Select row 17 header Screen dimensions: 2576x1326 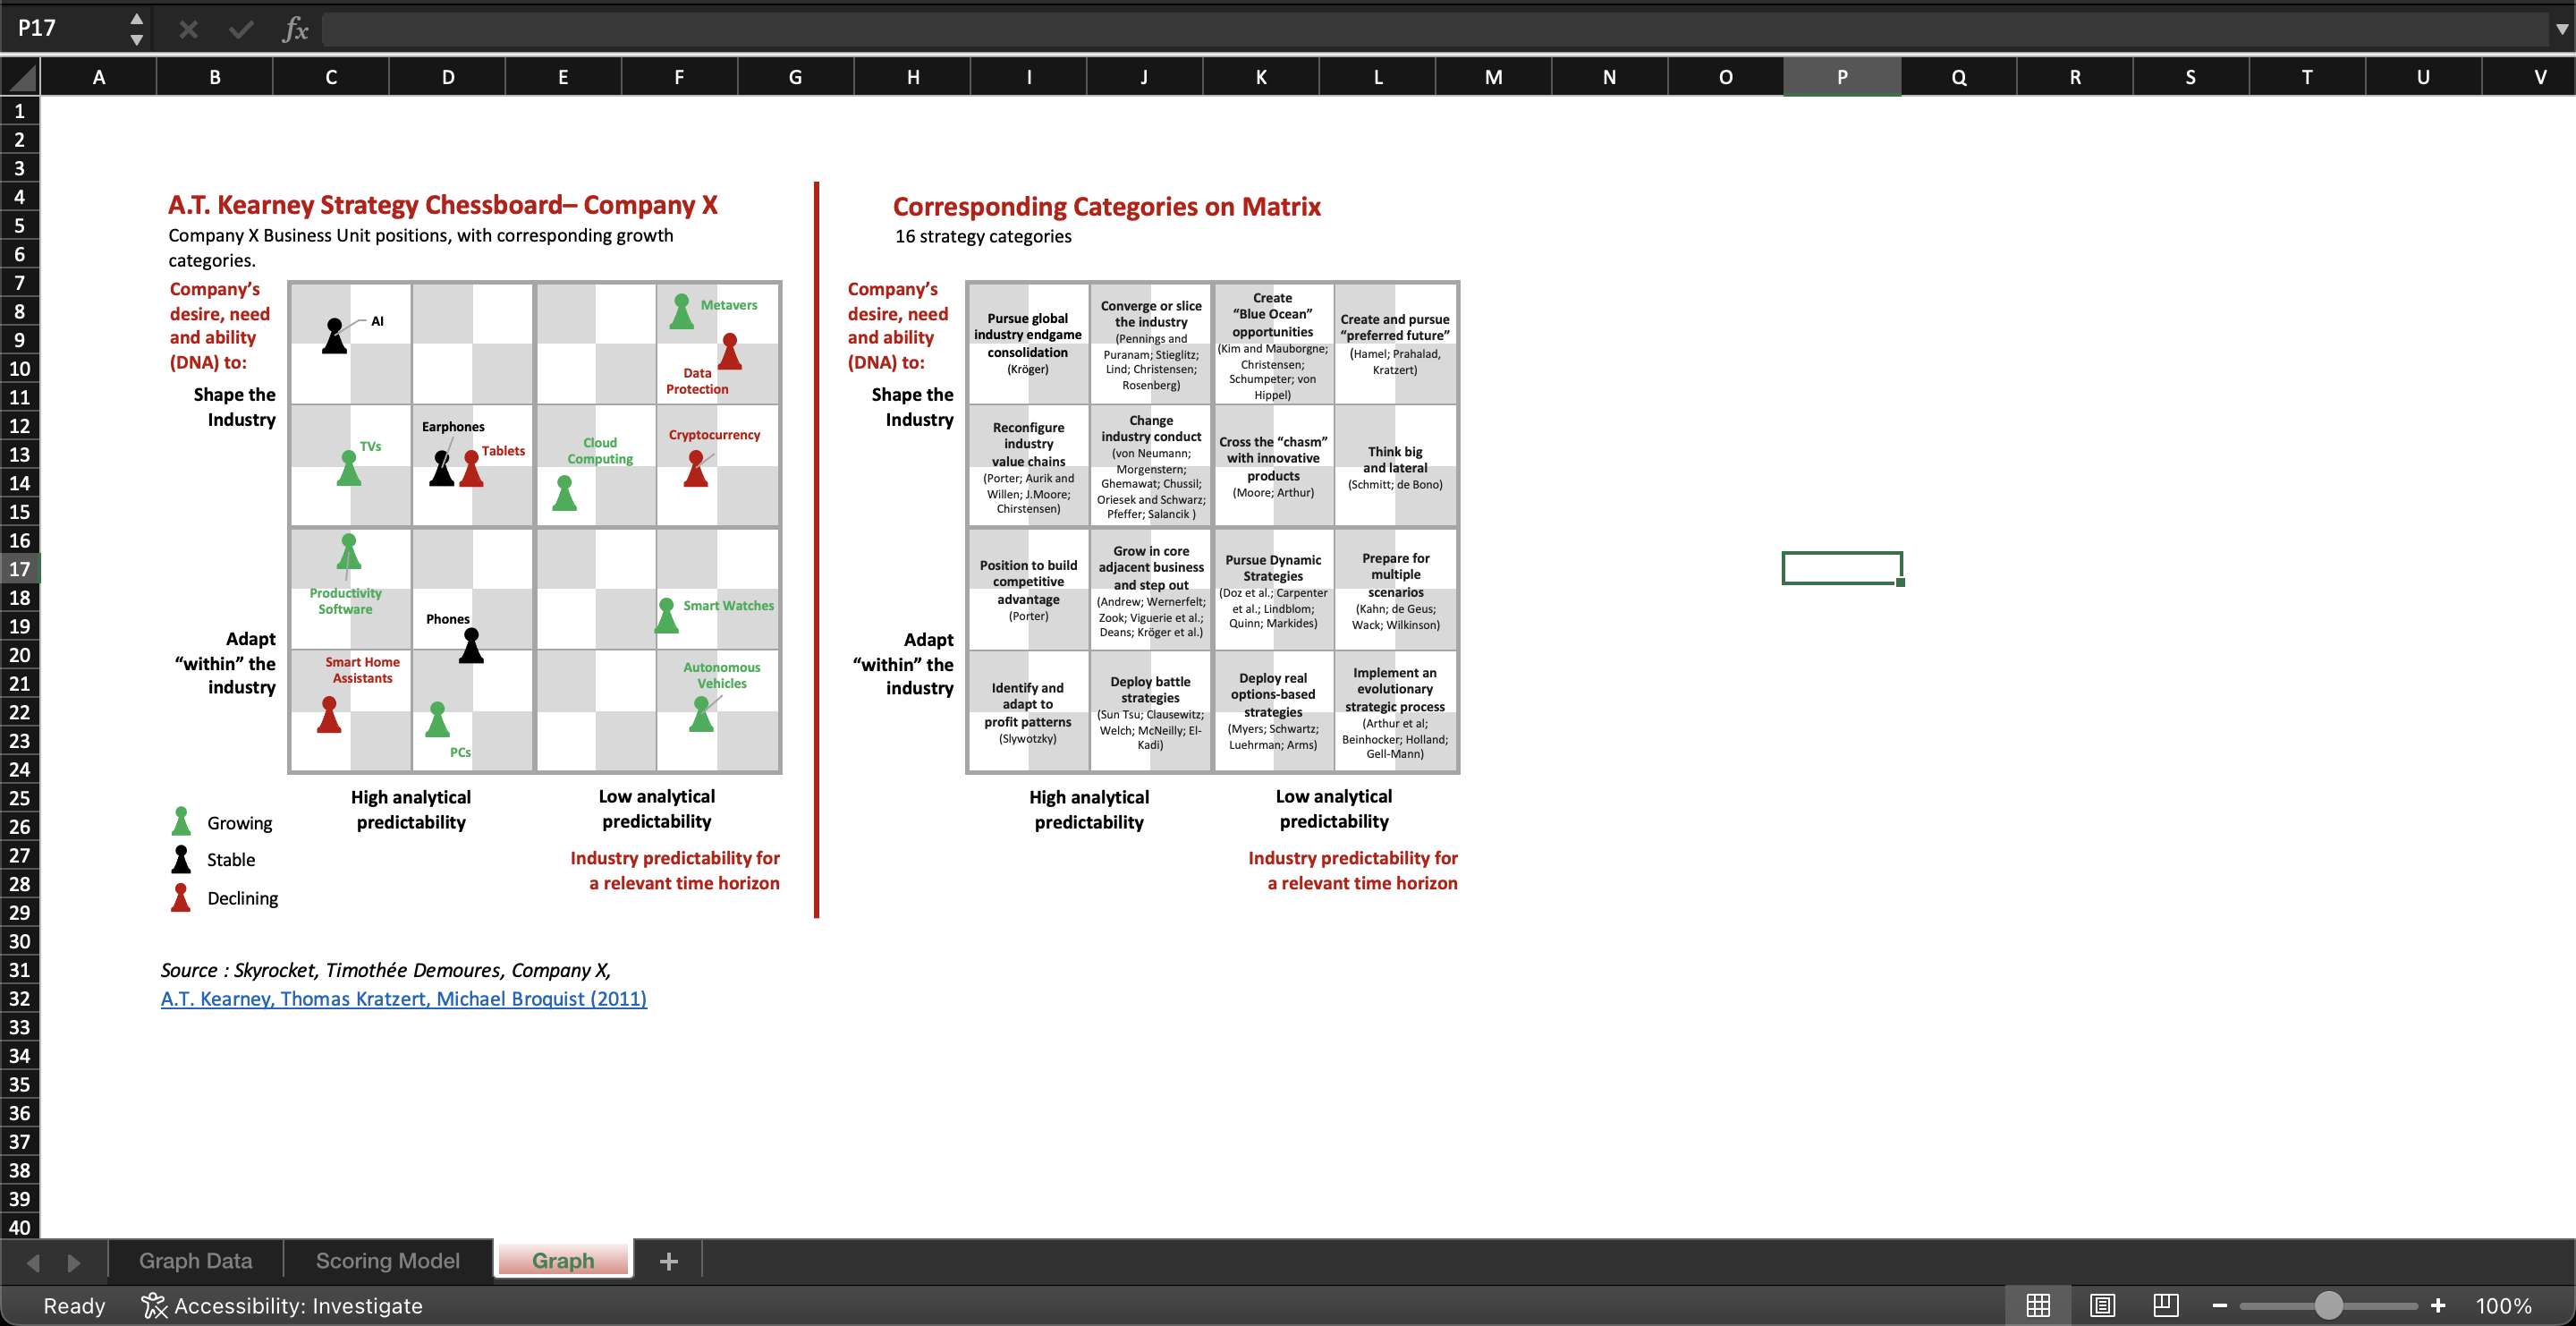click(x=20, y=568)
